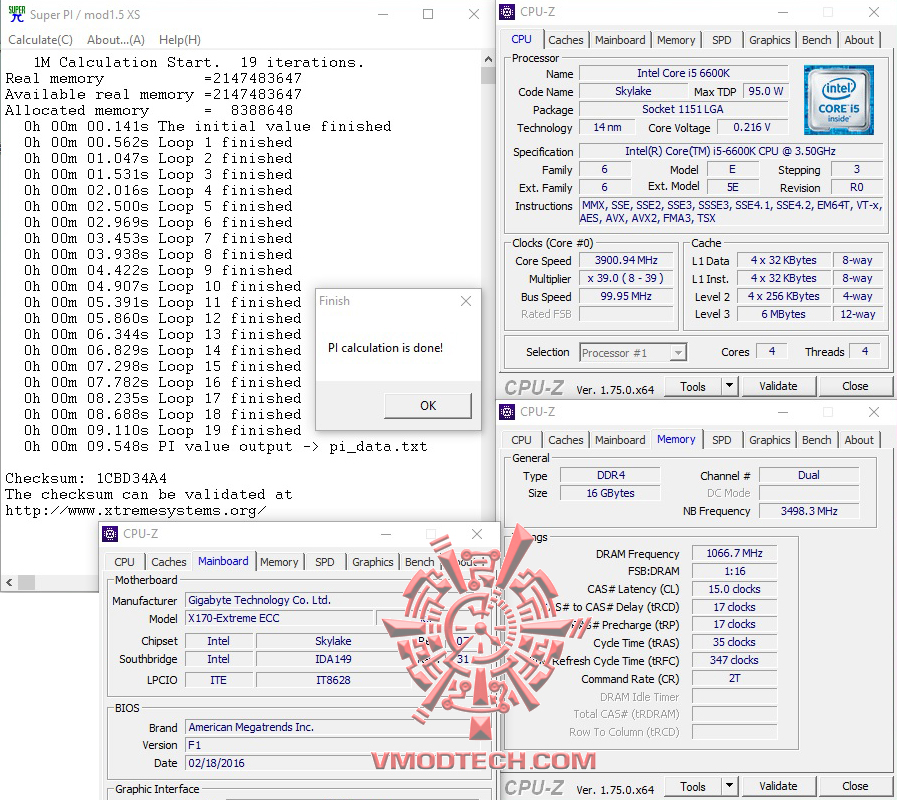897x800 pixels.
Task: Click Super PI horizontal scrollbar left arrow
Action: tap(9, 583)
